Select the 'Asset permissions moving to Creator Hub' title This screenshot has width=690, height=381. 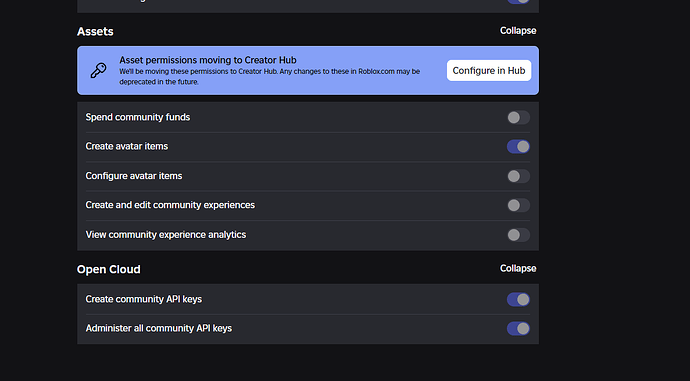click(x=208, y=60)
